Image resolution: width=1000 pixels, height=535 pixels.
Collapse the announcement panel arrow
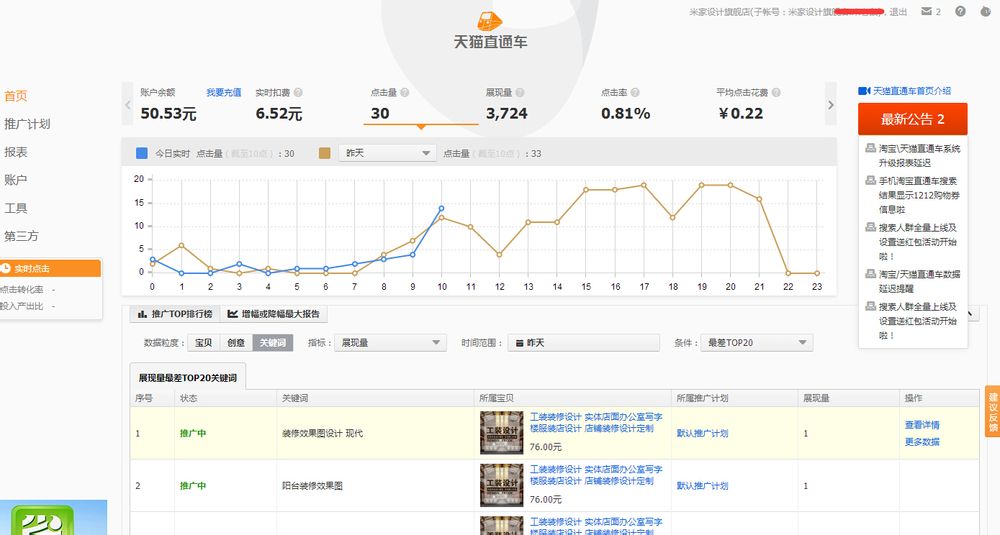[970, 313]
